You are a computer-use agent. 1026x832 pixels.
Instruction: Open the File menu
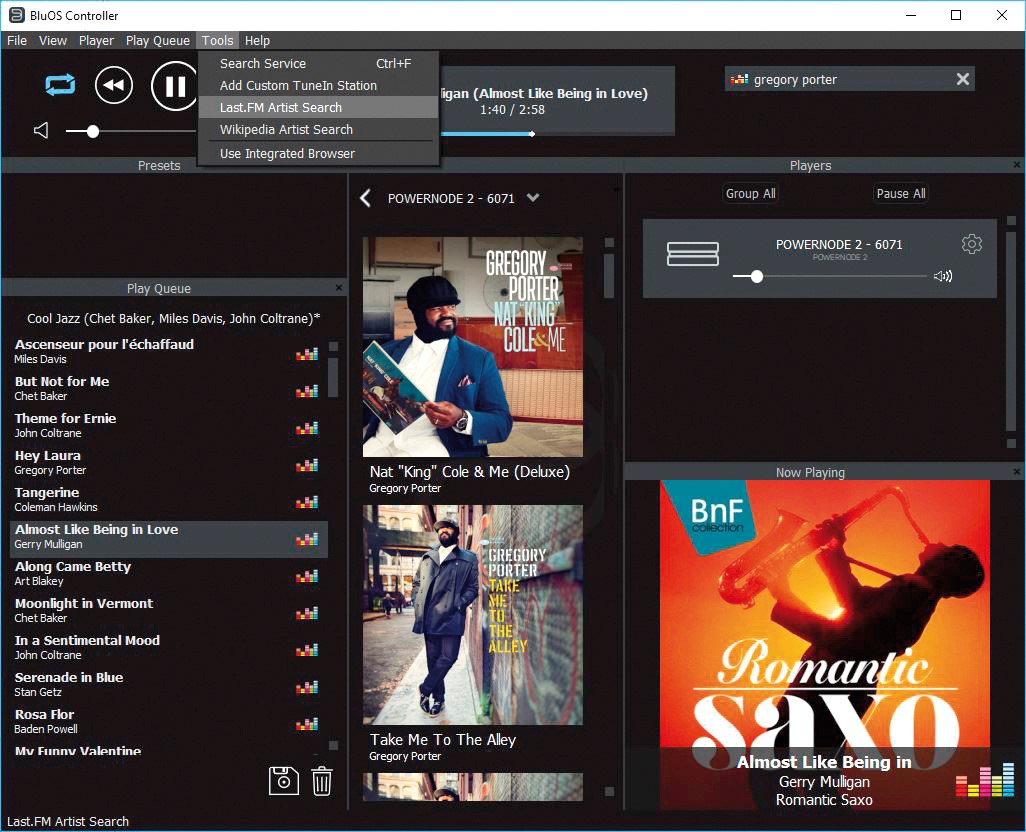click(x=17, y=41)
